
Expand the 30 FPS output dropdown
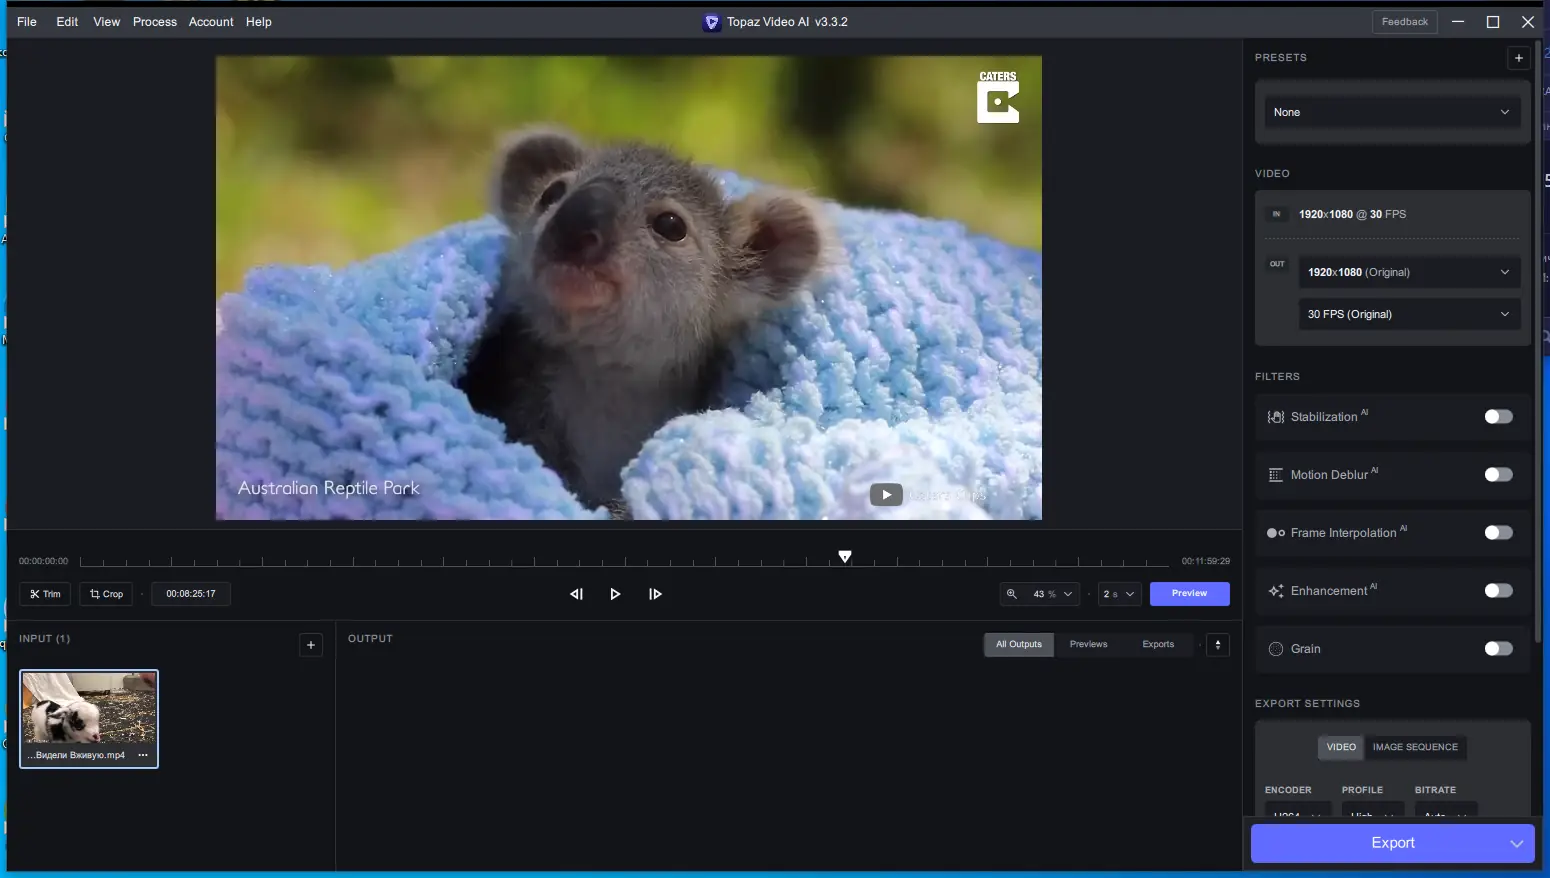click(1408, 314)
